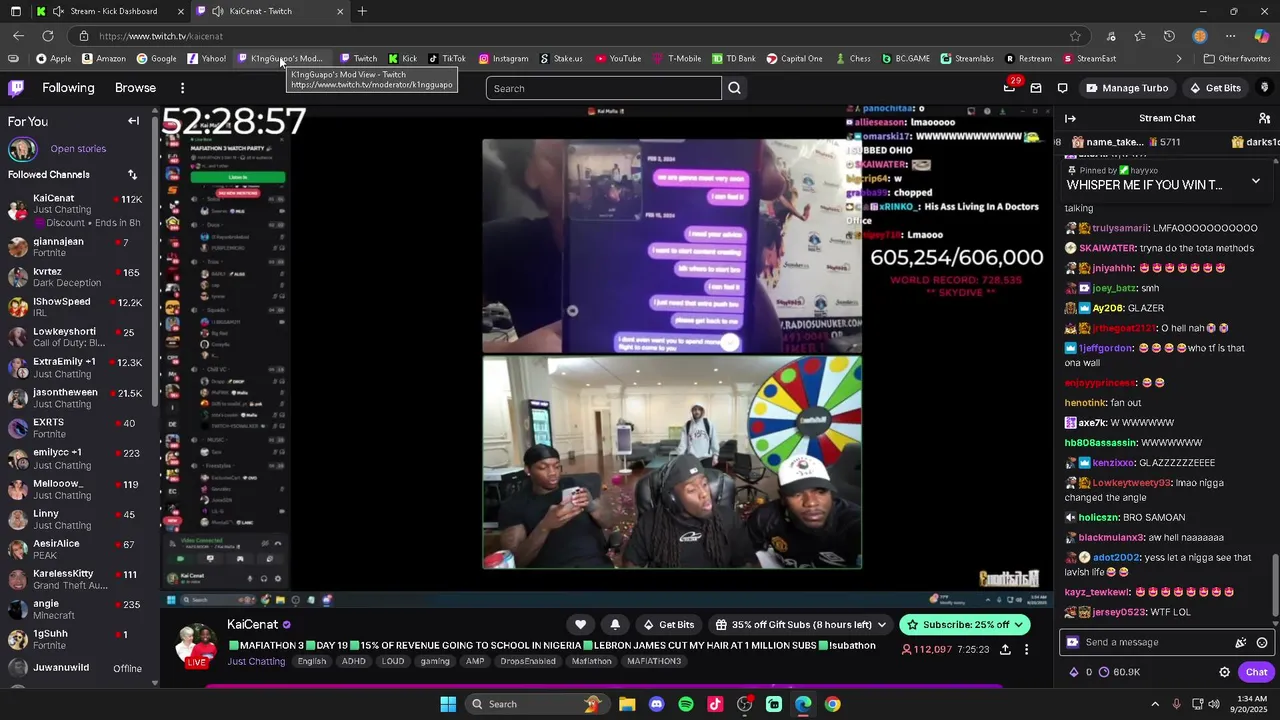The width and height of the screenshot is (1280, 720).
Task: Collapse the For You sidebar
Action: (133, 121)
